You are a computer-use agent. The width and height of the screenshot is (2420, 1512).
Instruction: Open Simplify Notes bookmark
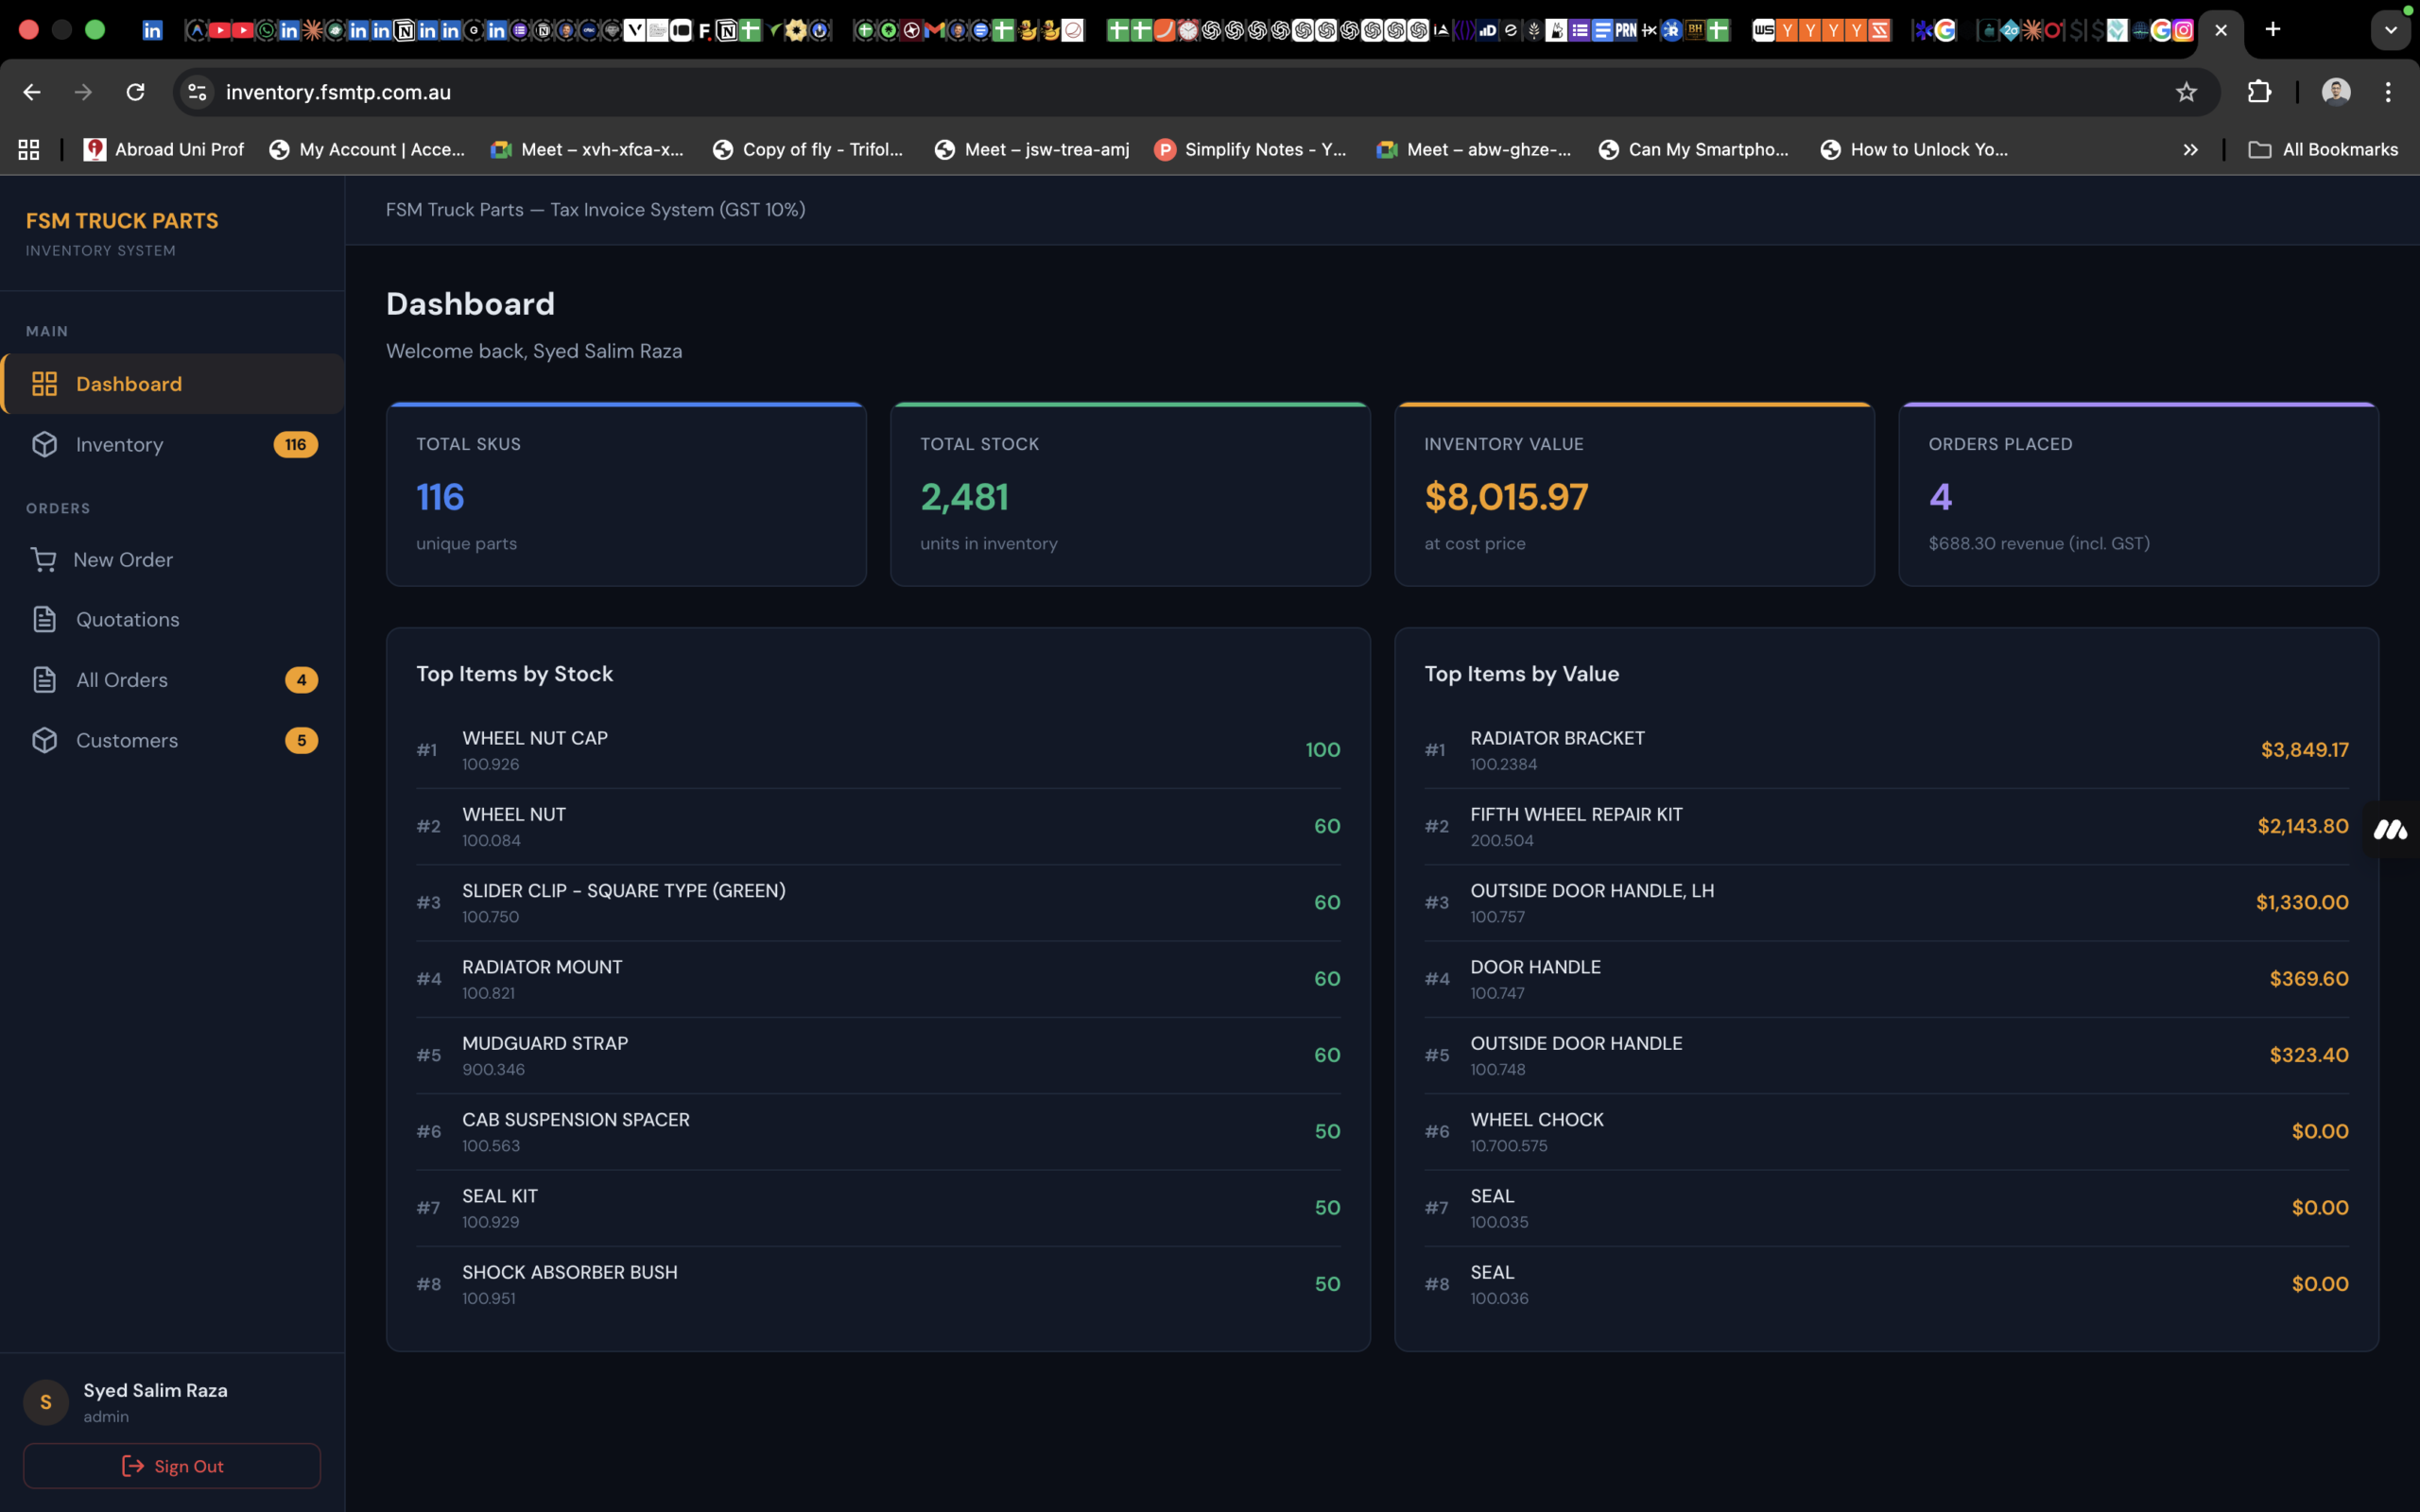click(x=1250, y=149)
